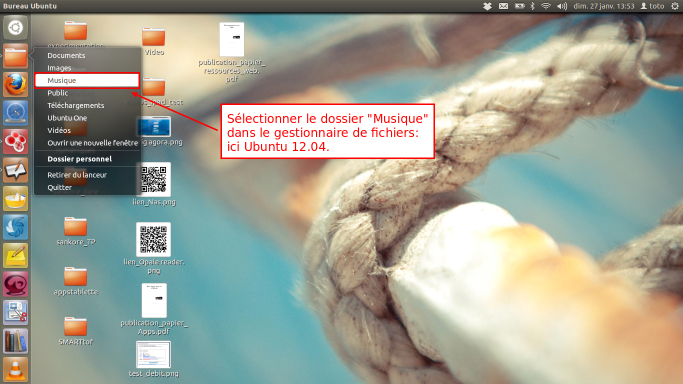Choose Retirer du lanceur
This screenshot has width=683, height=384.
pyautogui.click(x=77, y=175)
